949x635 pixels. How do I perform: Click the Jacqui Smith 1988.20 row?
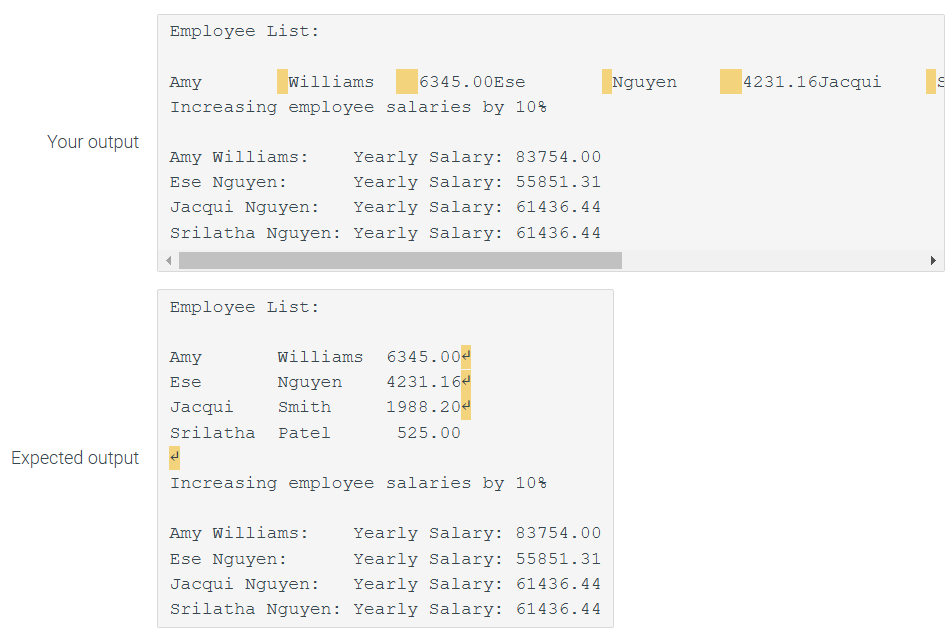click(x=320, y=406)
